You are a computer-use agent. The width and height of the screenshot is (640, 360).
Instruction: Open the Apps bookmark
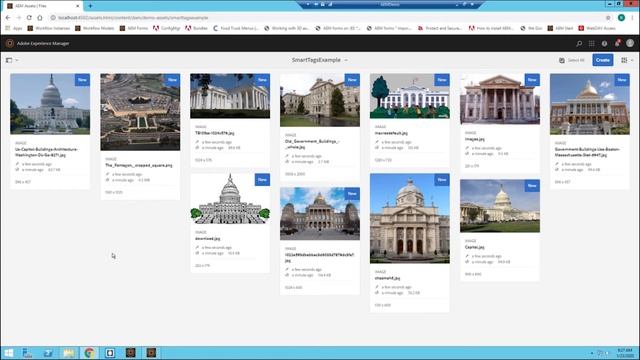pyautogui.click(x=13, y=28)
